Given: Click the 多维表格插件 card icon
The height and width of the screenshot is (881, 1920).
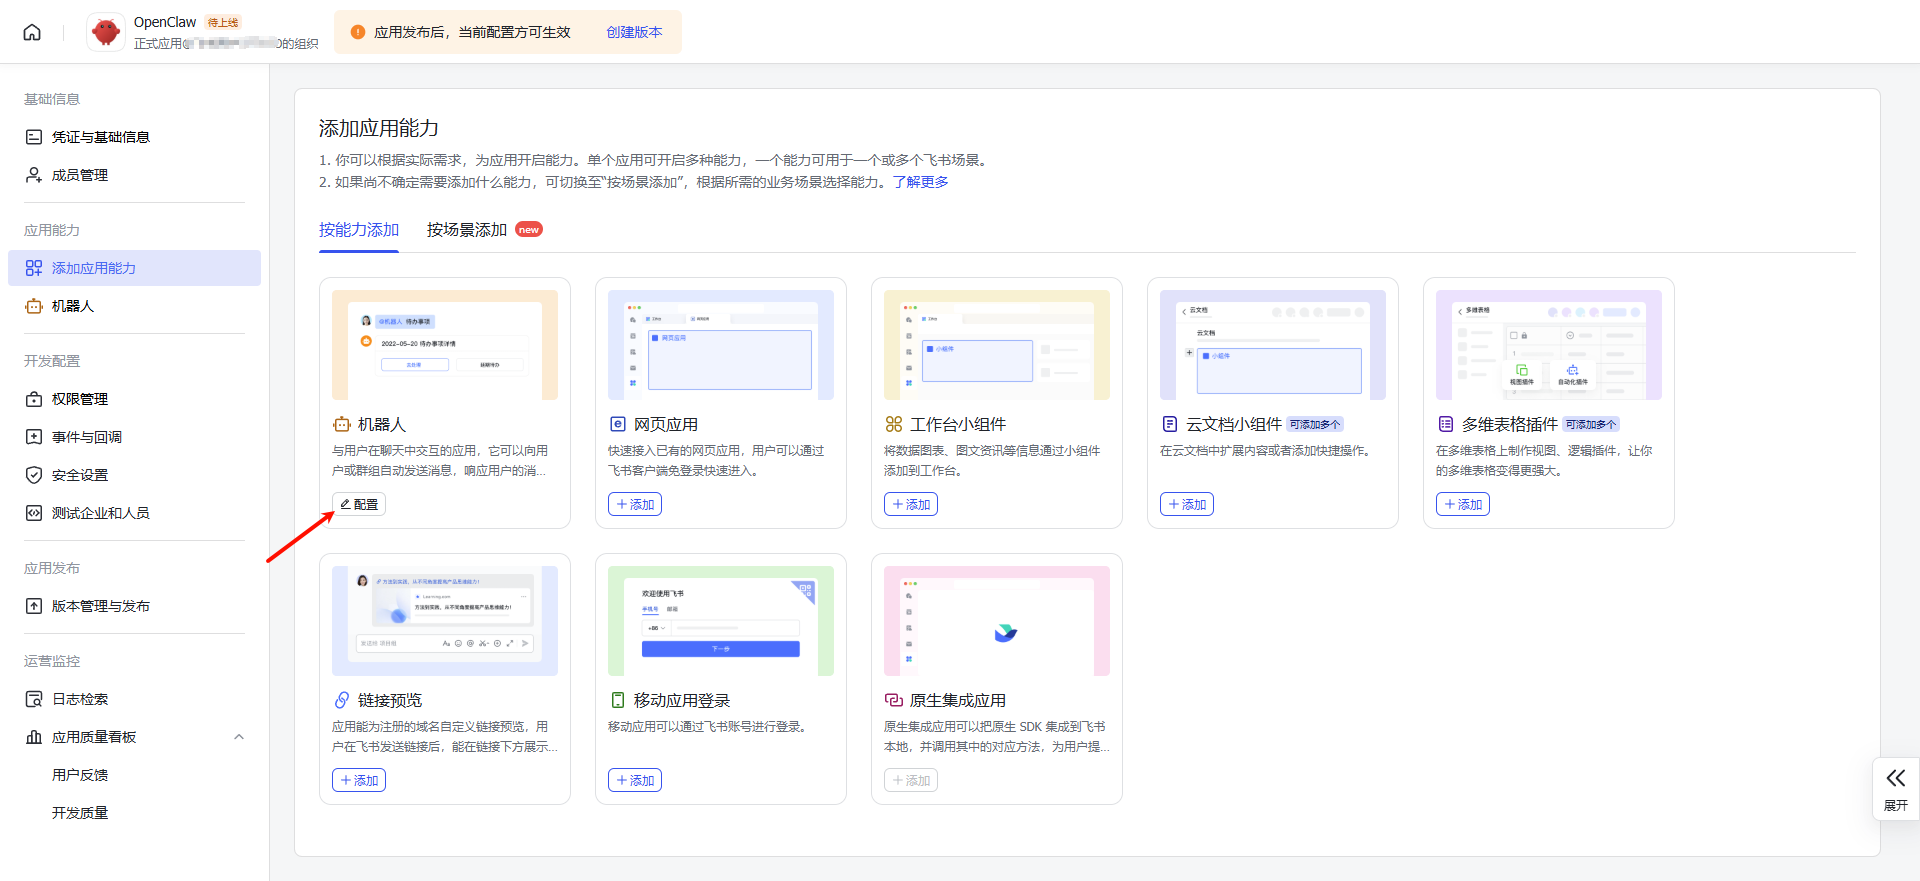Looking at the screenshot, I should pos(1446,424).
